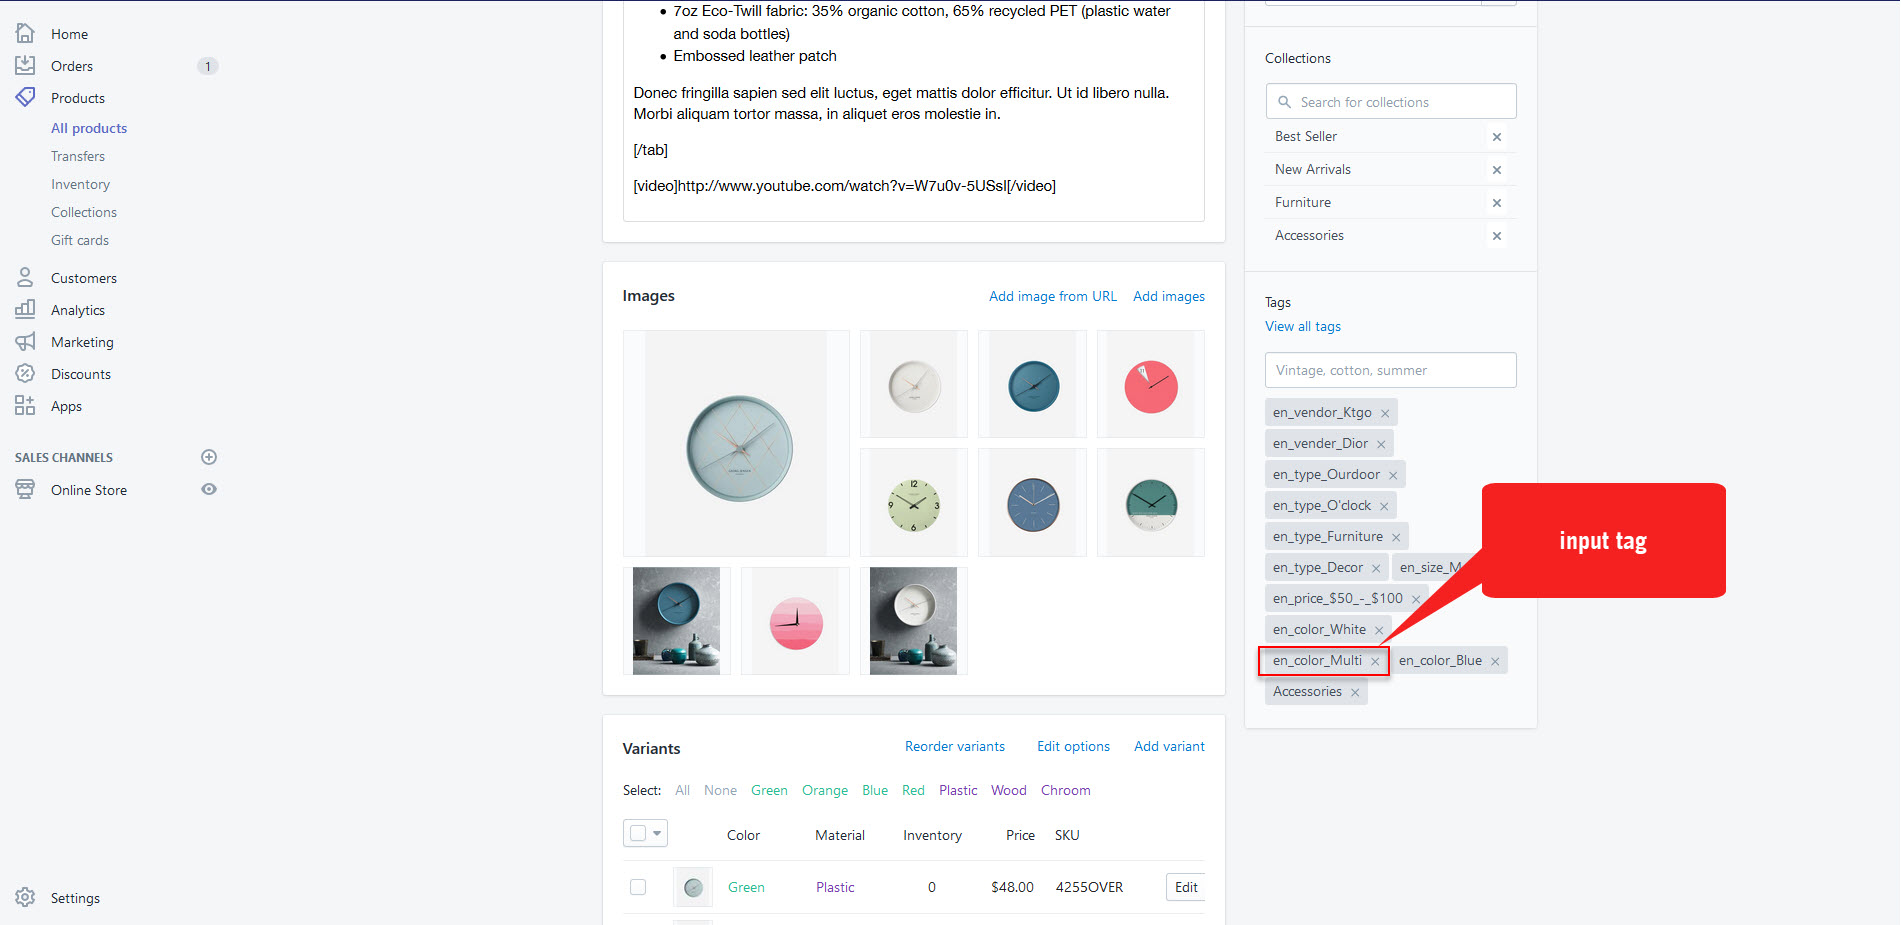
Task: Open Transfers submenu item
Action: point(78,156)
